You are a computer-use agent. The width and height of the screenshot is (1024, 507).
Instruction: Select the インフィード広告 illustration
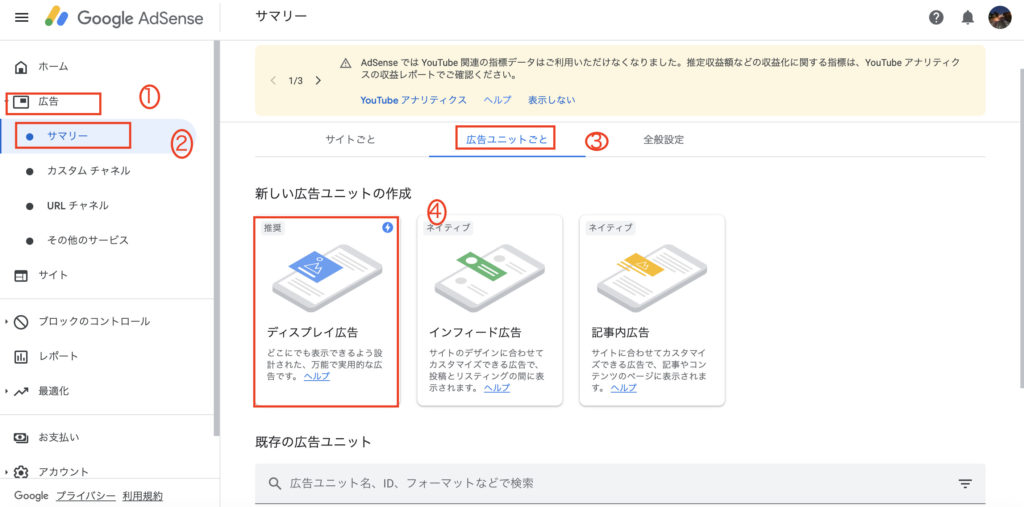(490, 278)
